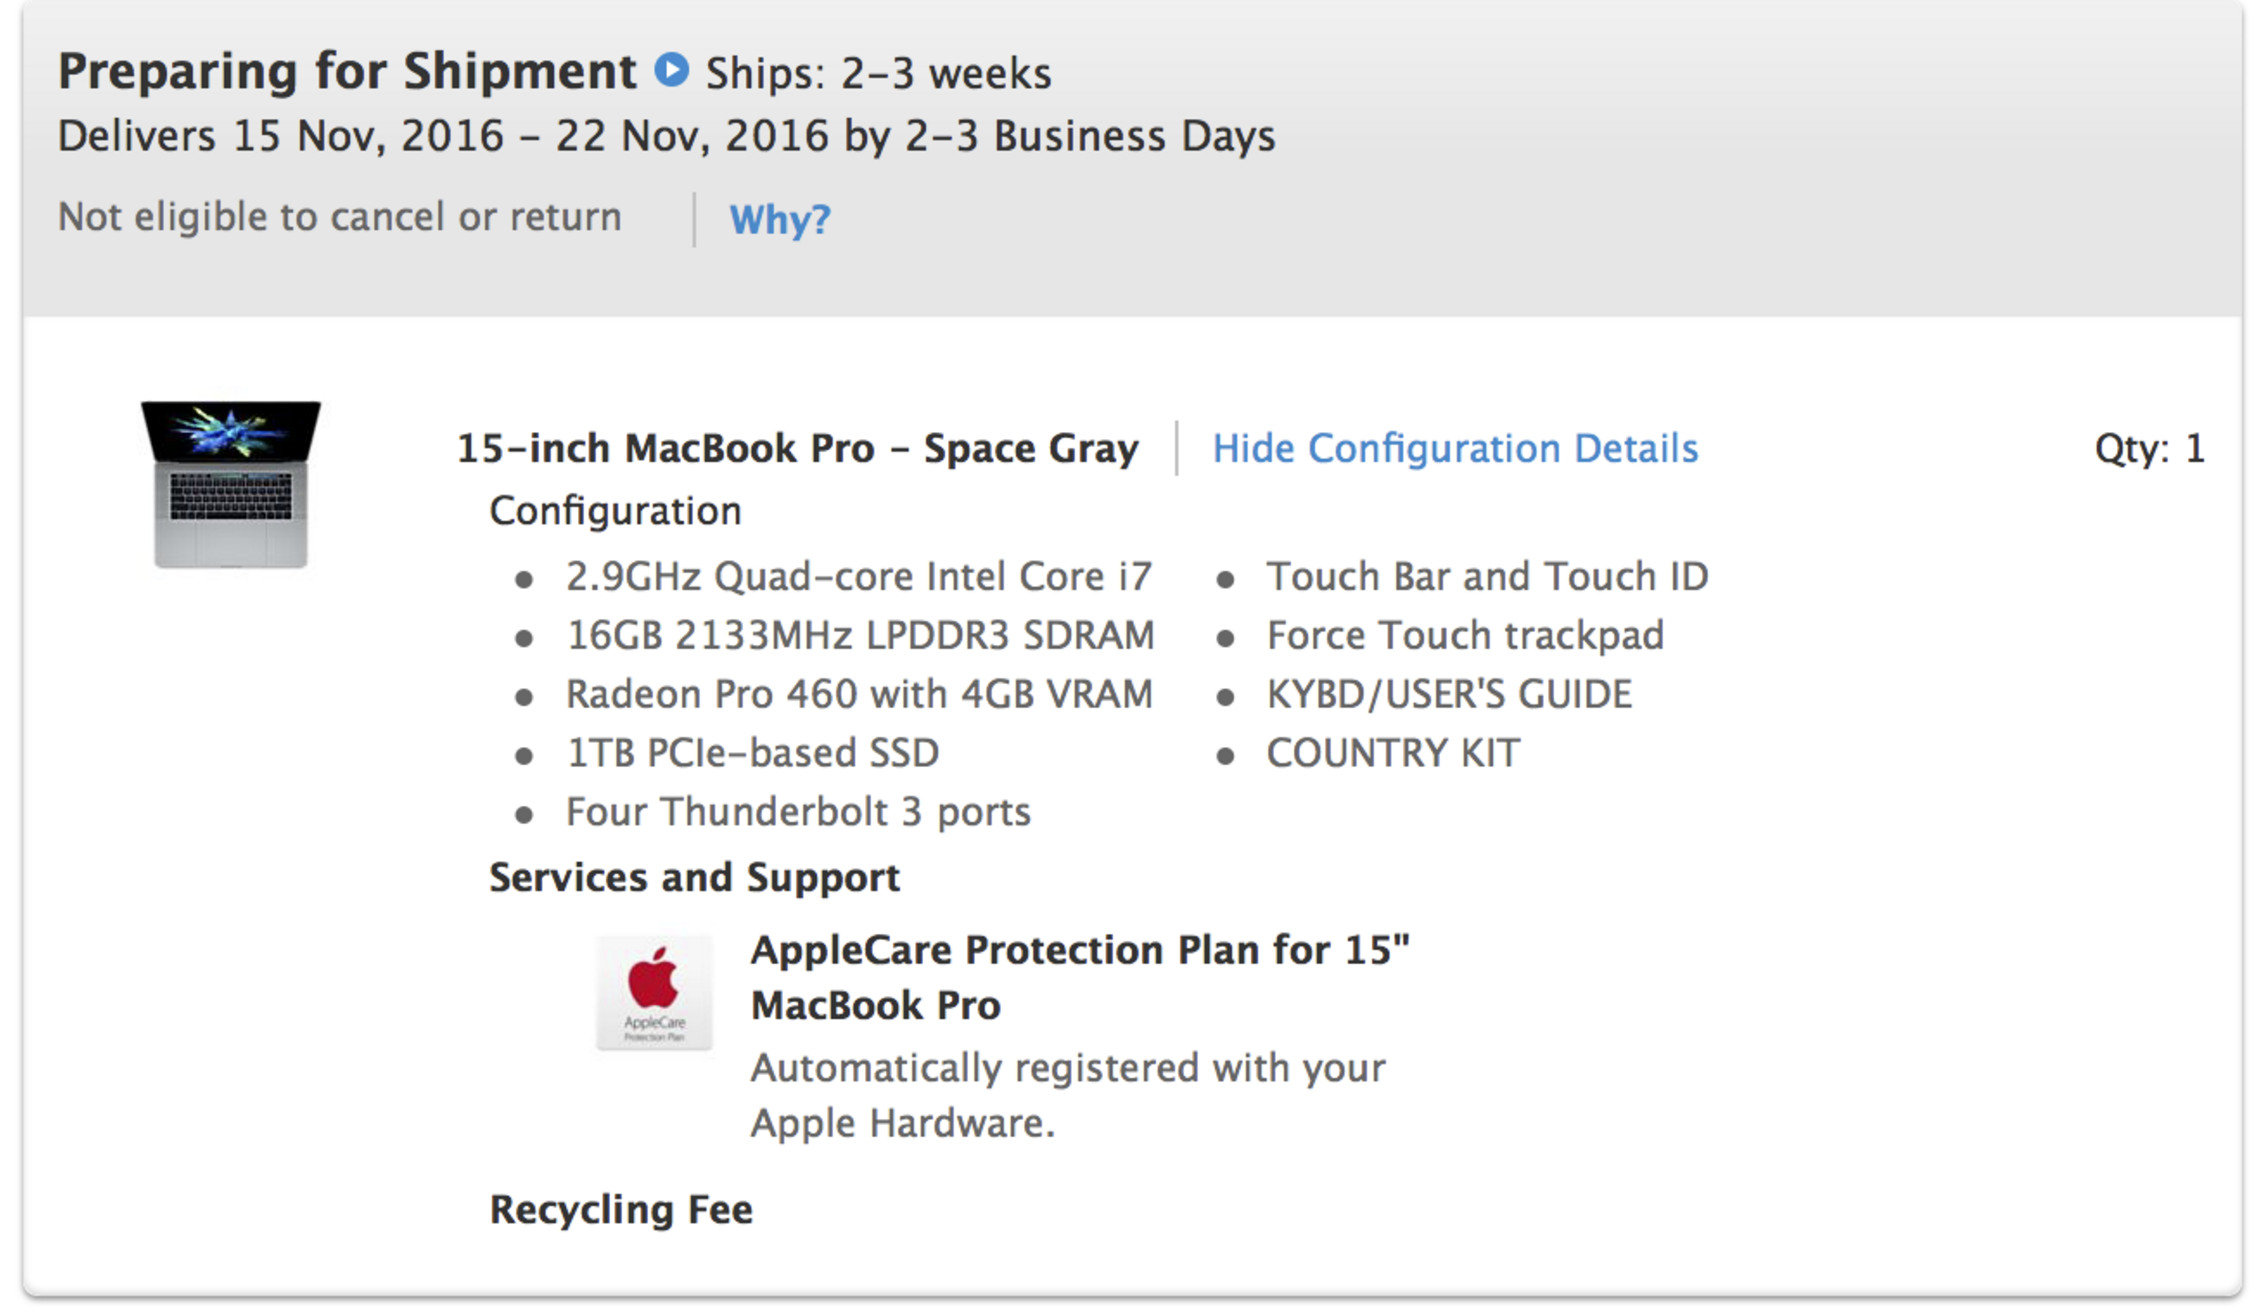This screenshot has width=2262, height=1316.
Task: Click the Qty: 1 label
Action: click(x=2149, y=448)
